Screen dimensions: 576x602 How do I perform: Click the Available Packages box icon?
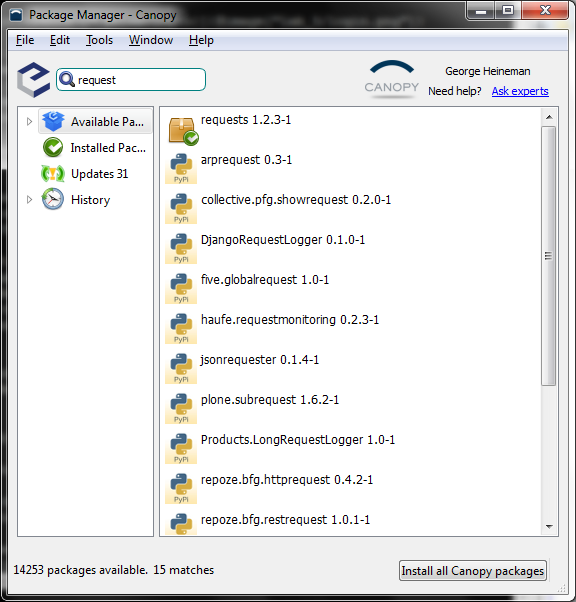coord(53,121)
